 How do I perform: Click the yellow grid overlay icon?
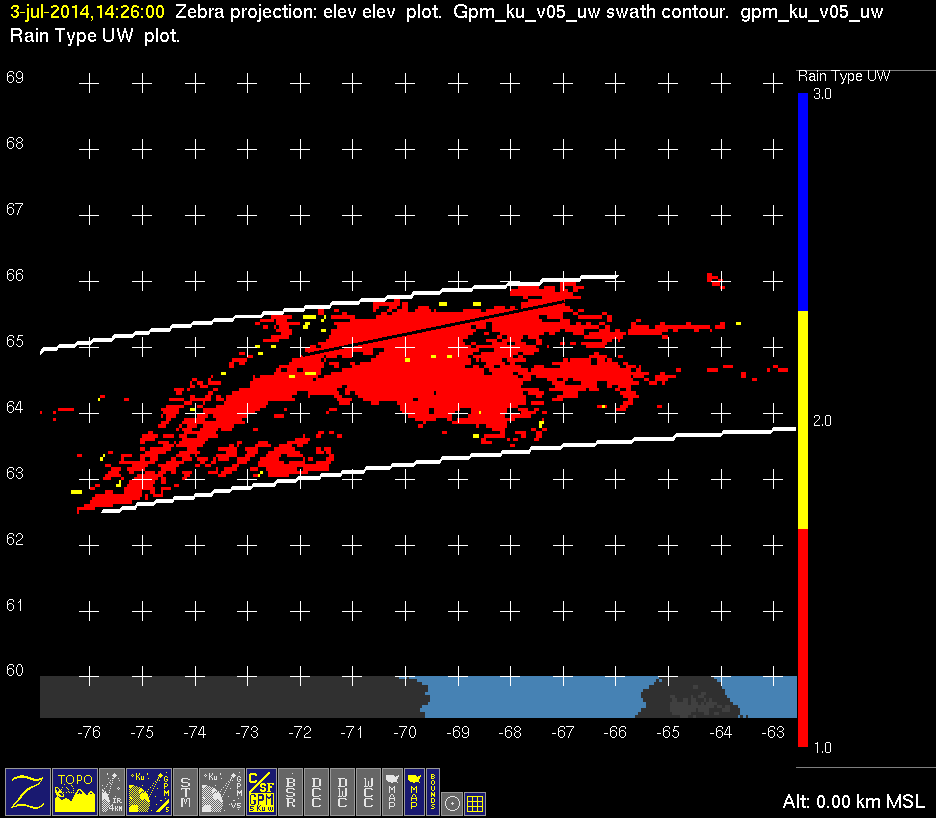(476, 802)
